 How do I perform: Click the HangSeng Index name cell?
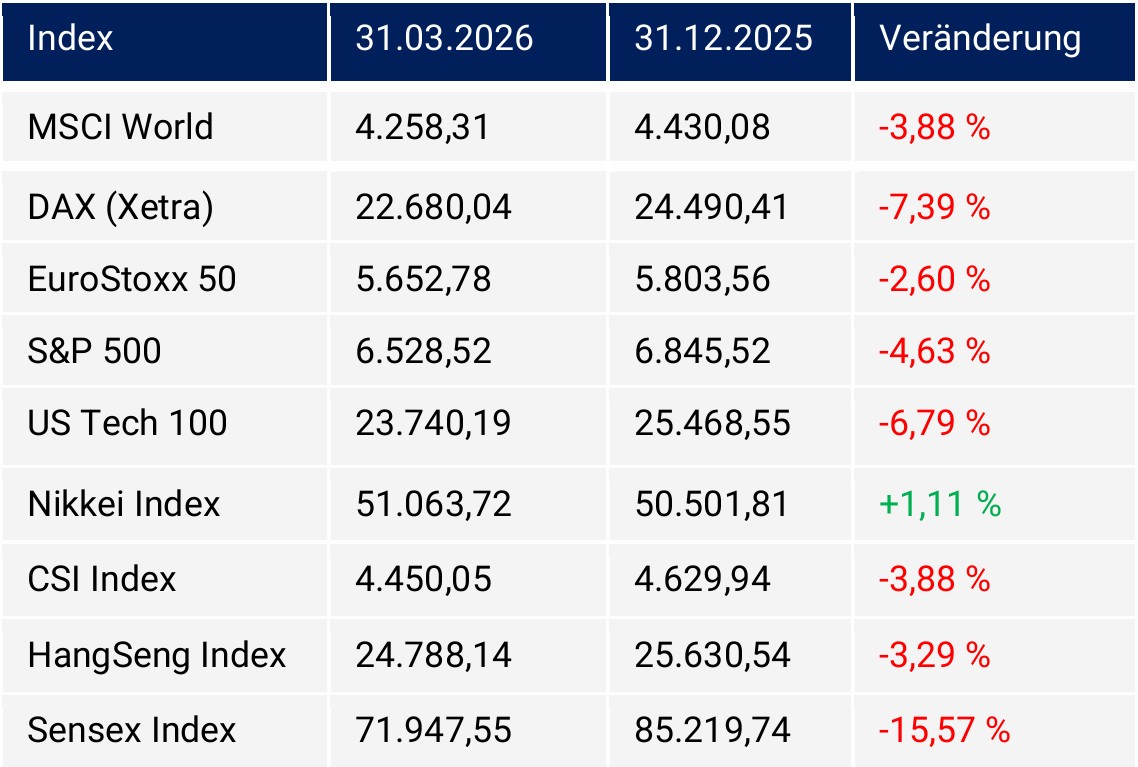click(157, 655)
